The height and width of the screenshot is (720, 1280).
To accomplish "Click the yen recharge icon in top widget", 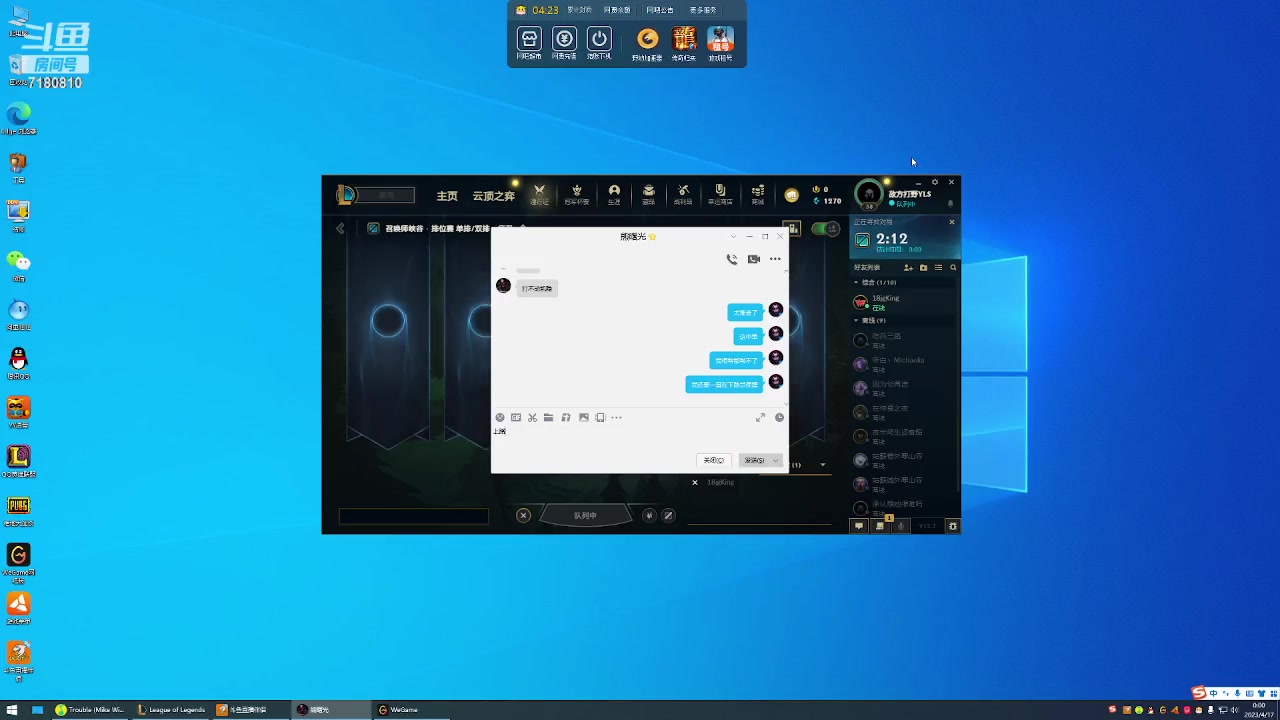I will (x=564, y=39).
